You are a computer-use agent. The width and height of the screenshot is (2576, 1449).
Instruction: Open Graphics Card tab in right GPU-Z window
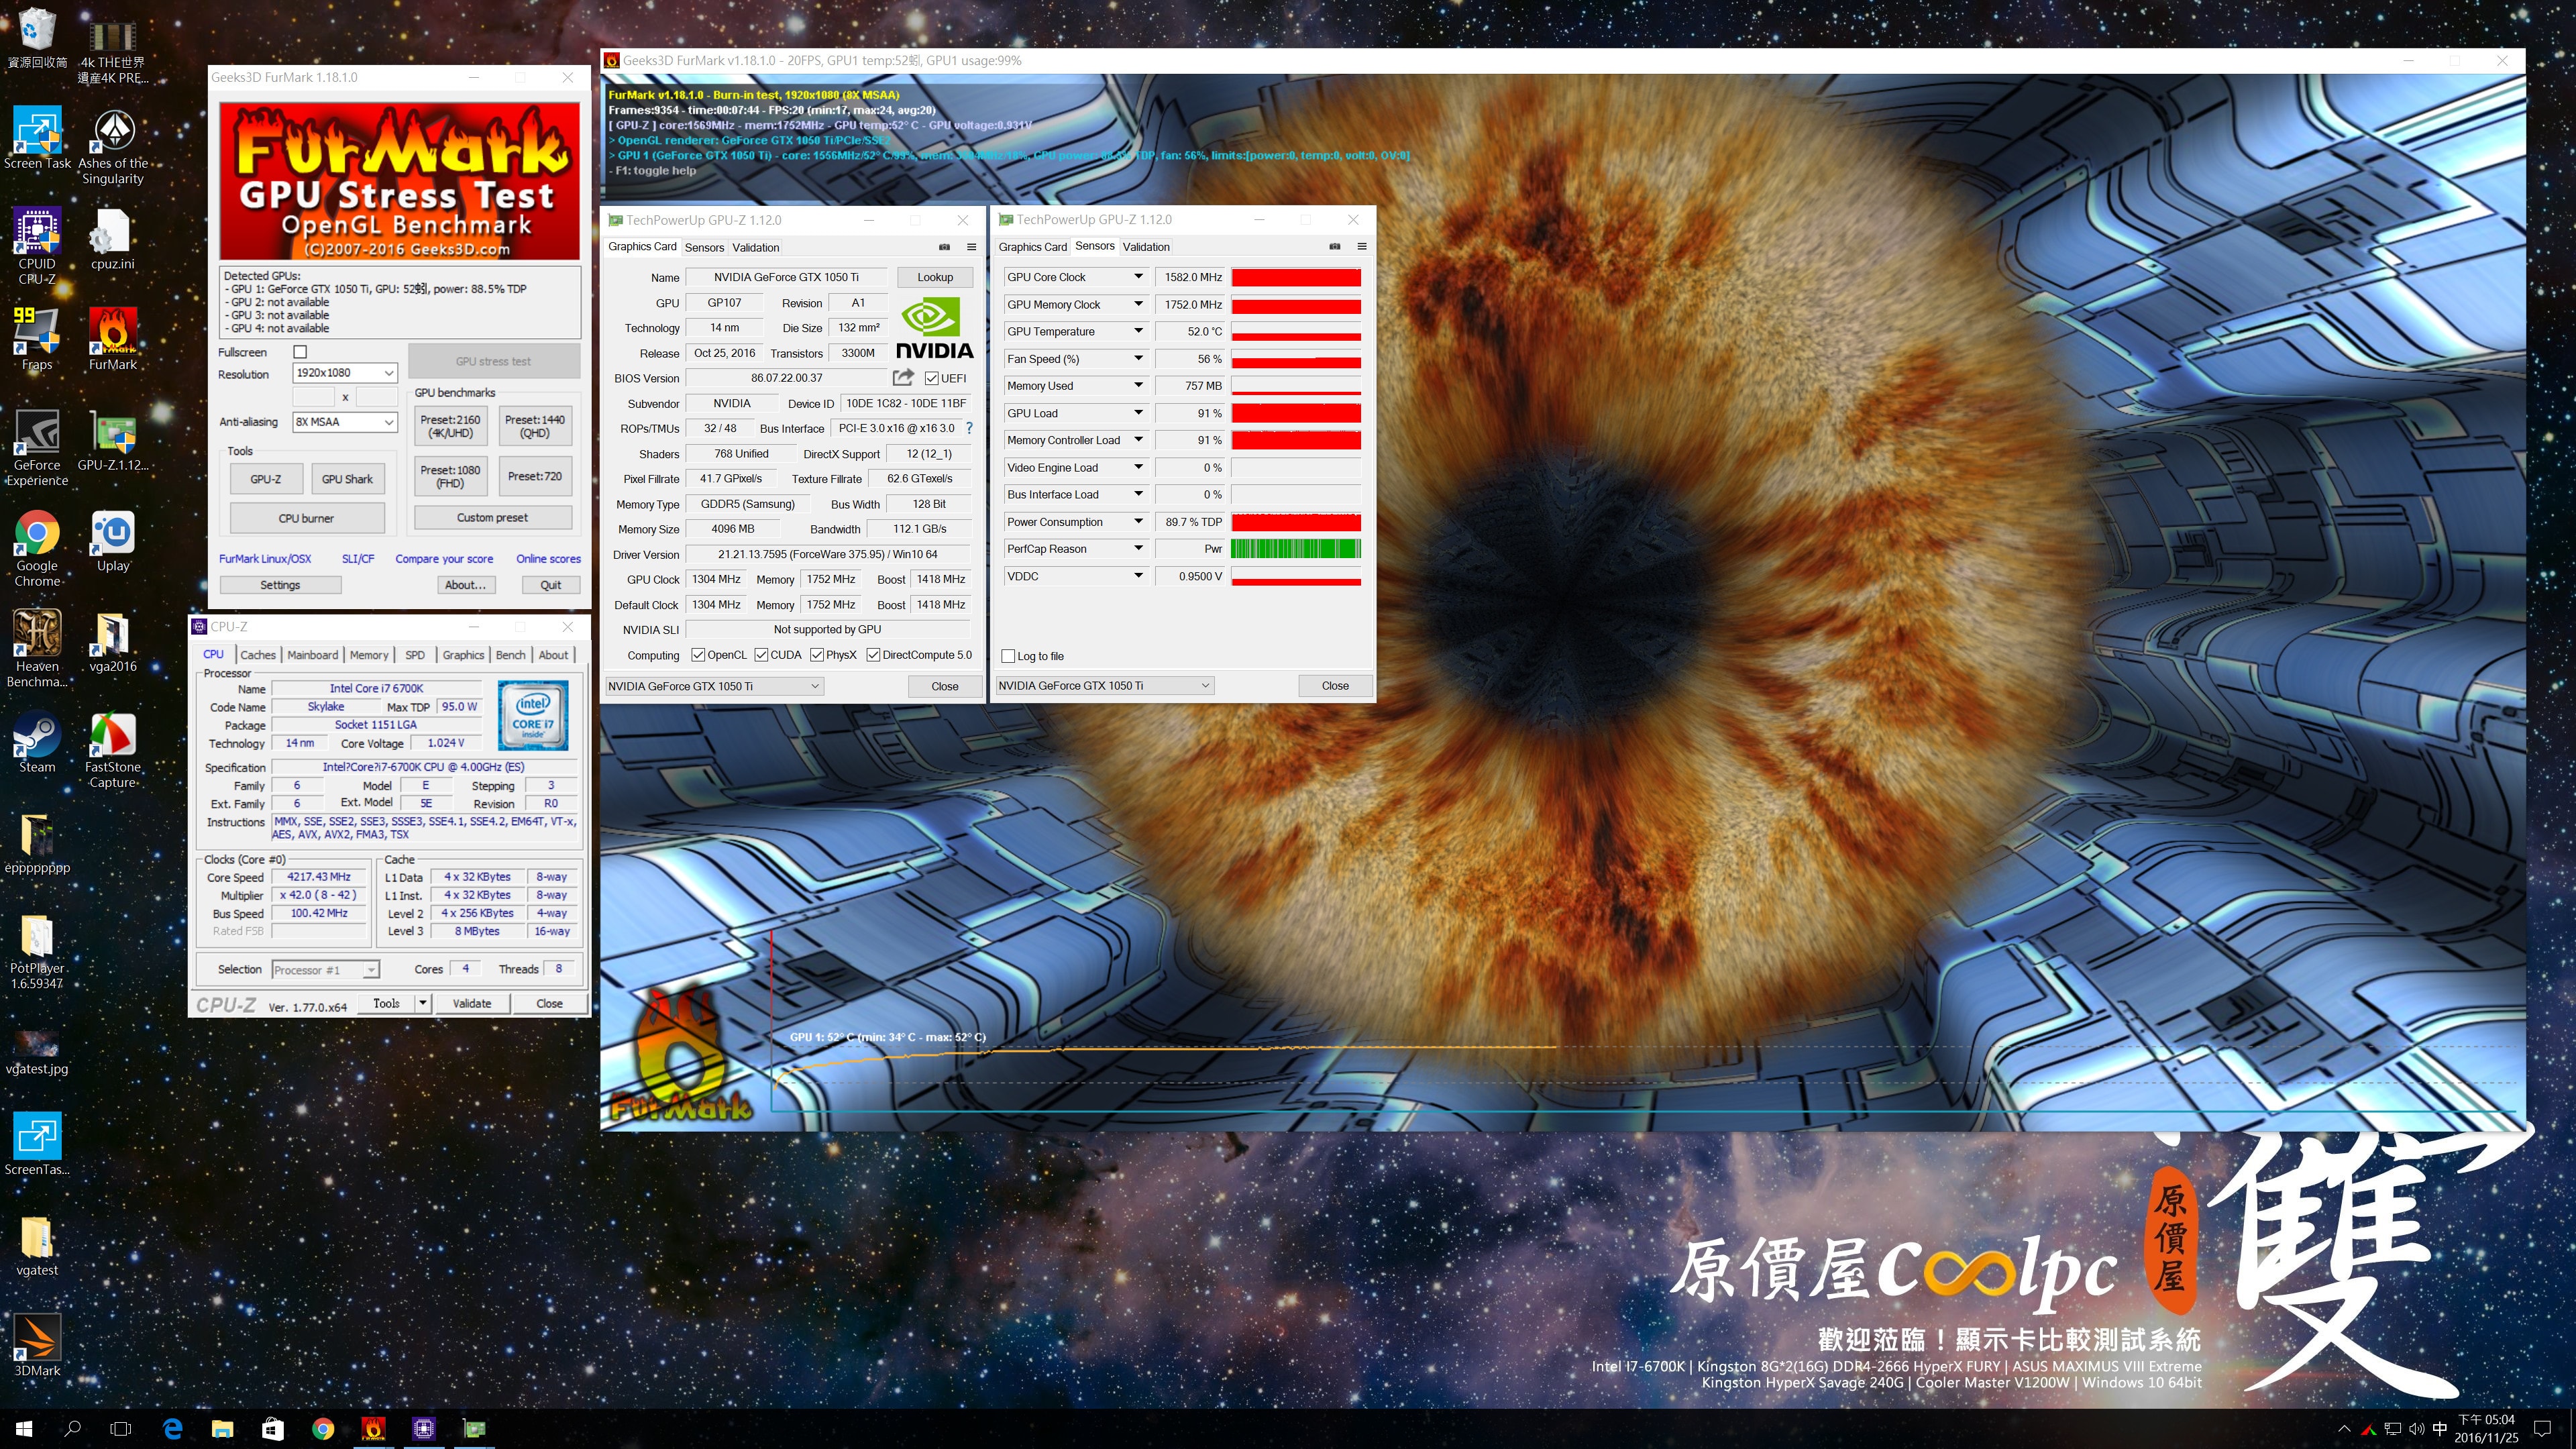tap(1032, 247)
